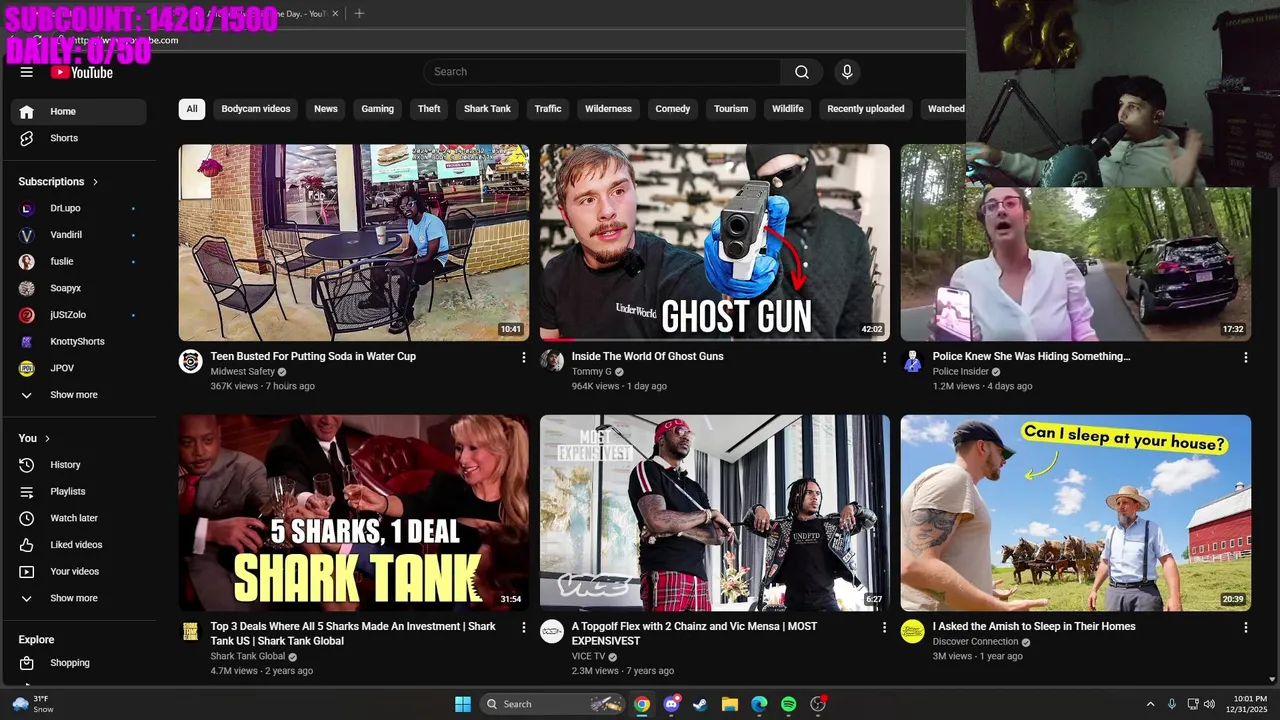Screen dimensions: 1280x720
Task: Open VICE TV channel avatar
Action: tap(552, 631)
